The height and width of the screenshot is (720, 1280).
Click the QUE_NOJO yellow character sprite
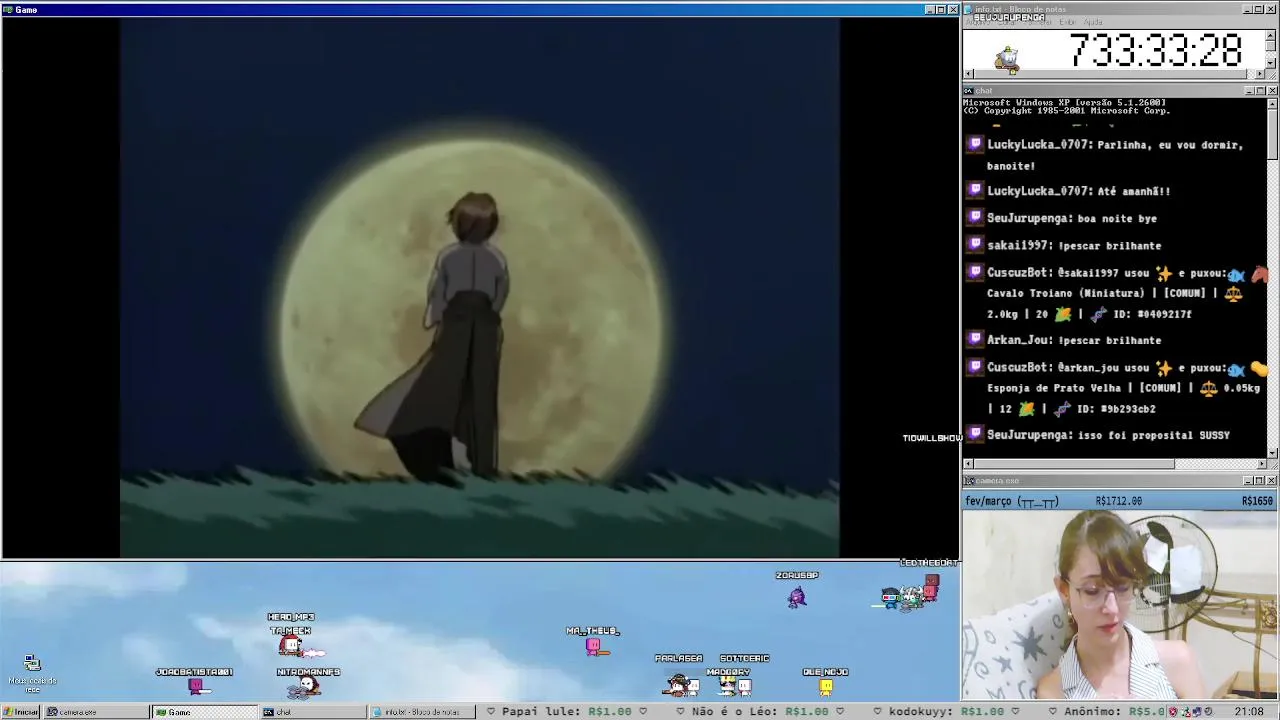[x=826, y=687]
